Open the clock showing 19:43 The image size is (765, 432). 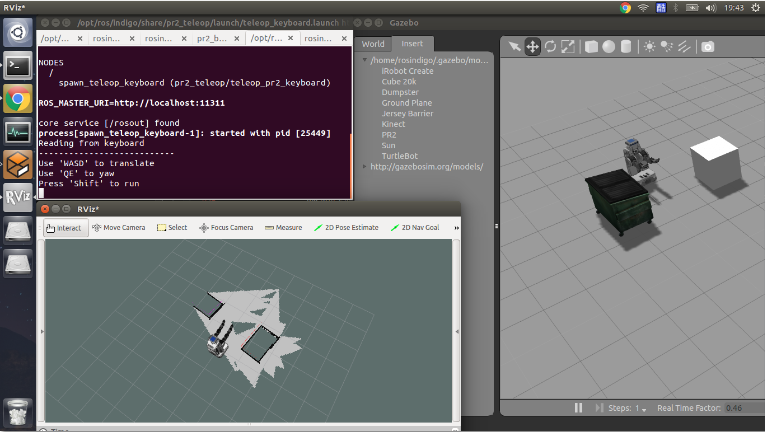(734, 8)
